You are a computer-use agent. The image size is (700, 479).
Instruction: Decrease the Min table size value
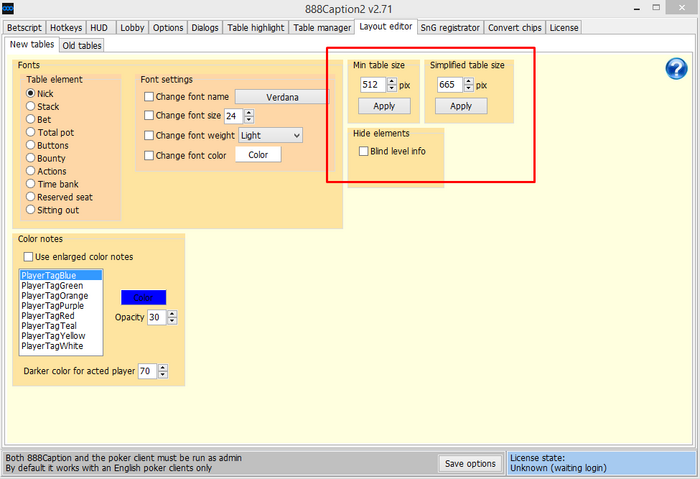[x=392, y=88]
